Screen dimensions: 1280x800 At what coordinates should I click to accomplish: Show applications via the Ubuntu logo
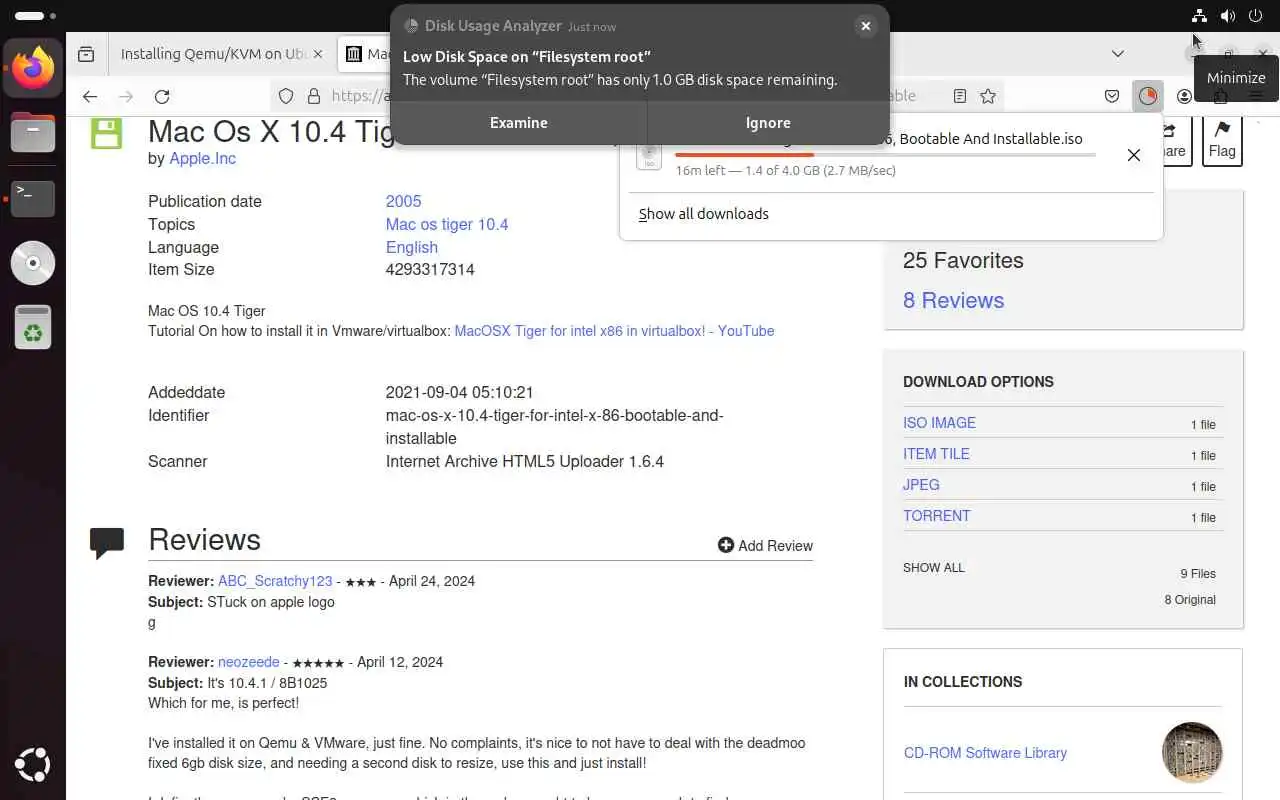(33, 765)
